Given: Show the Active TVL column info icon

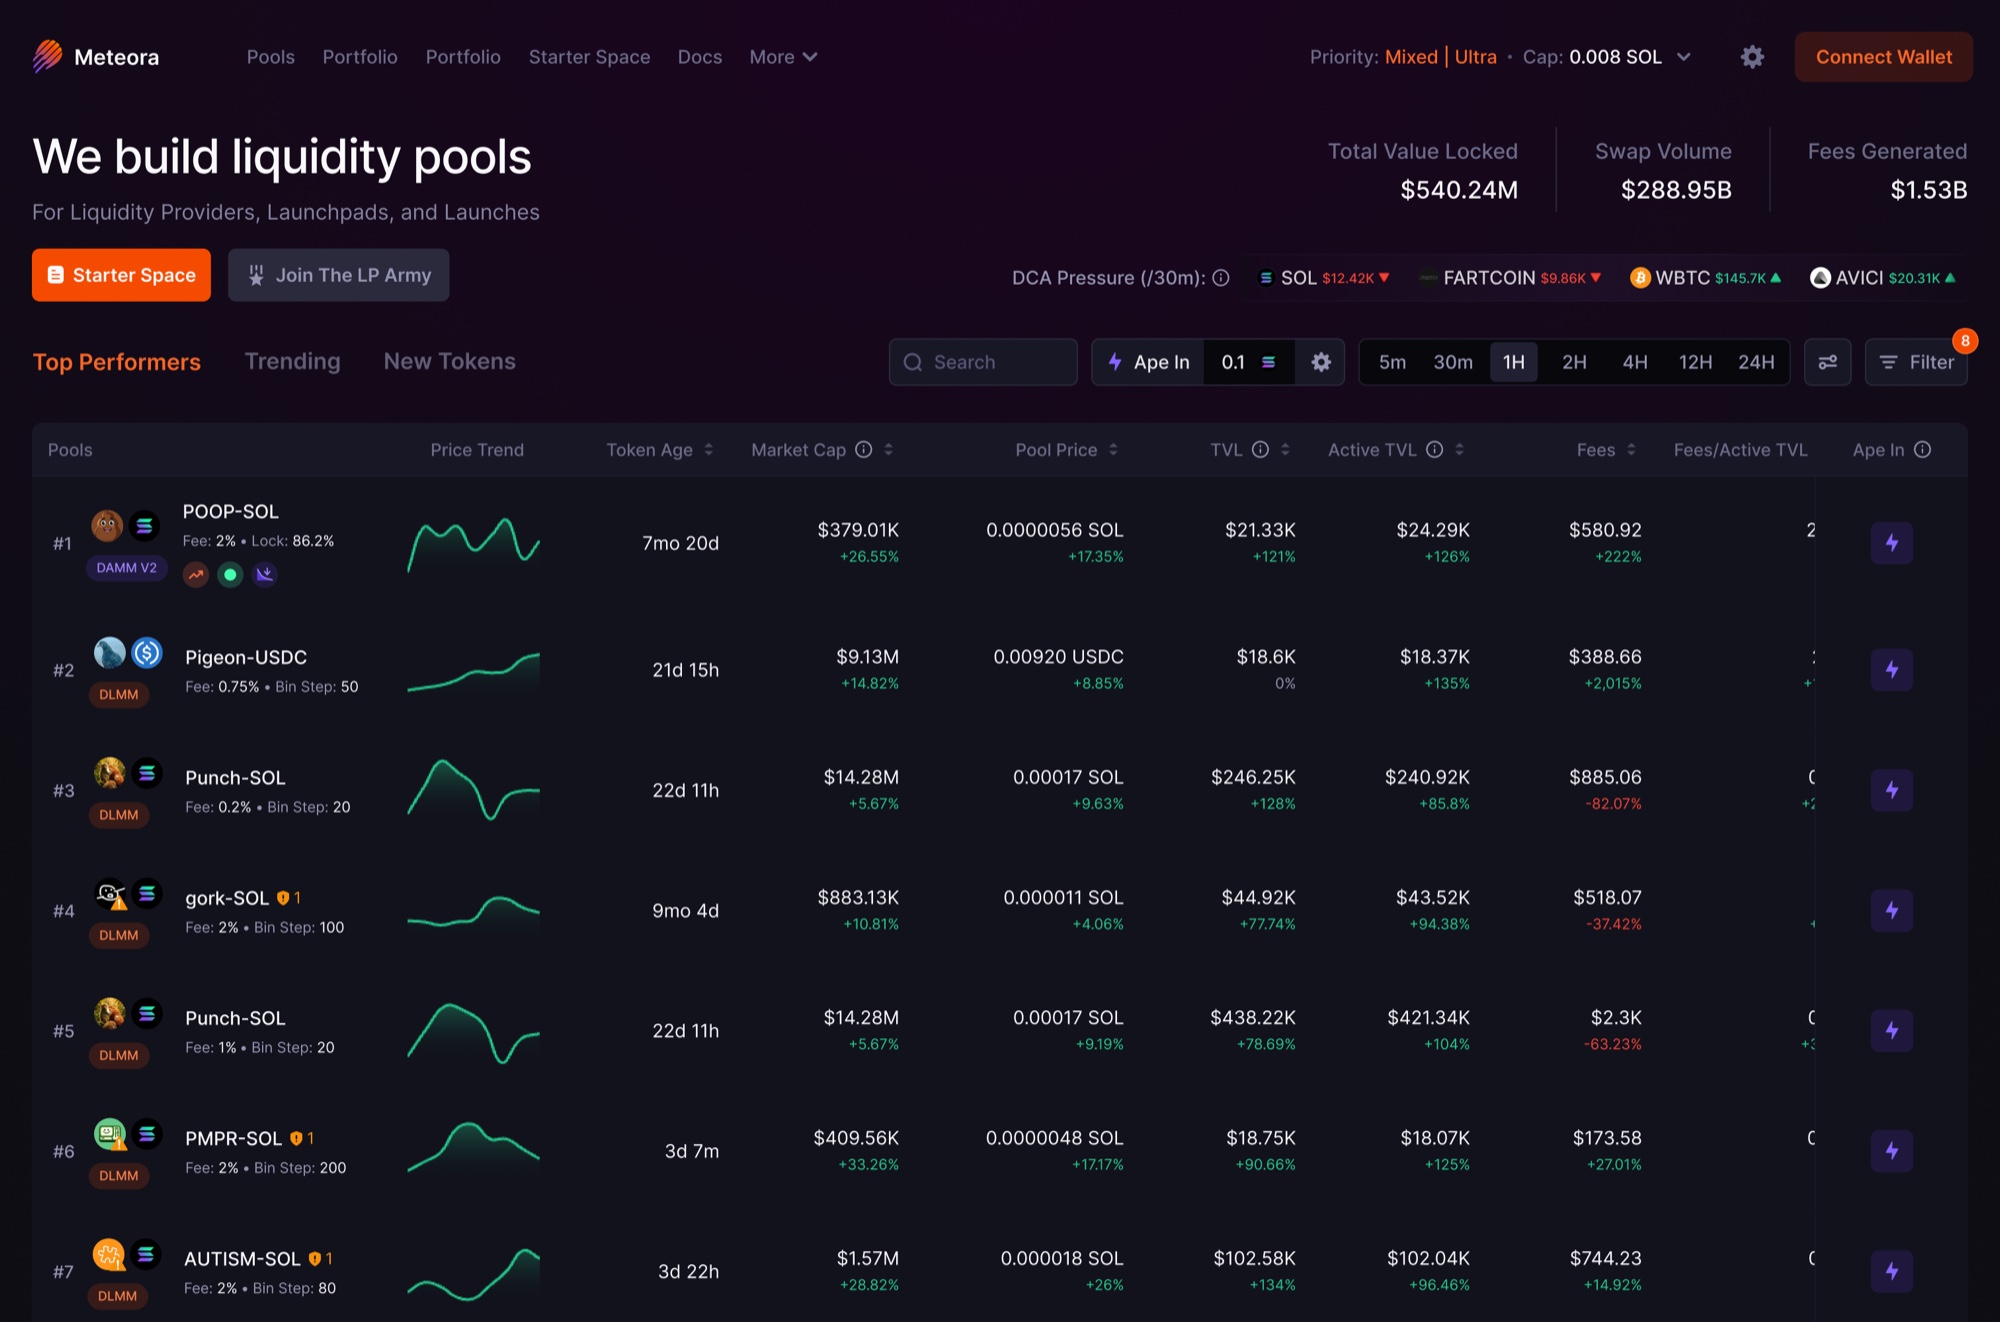Looking at the screenshot, I should pos(1435,450).
